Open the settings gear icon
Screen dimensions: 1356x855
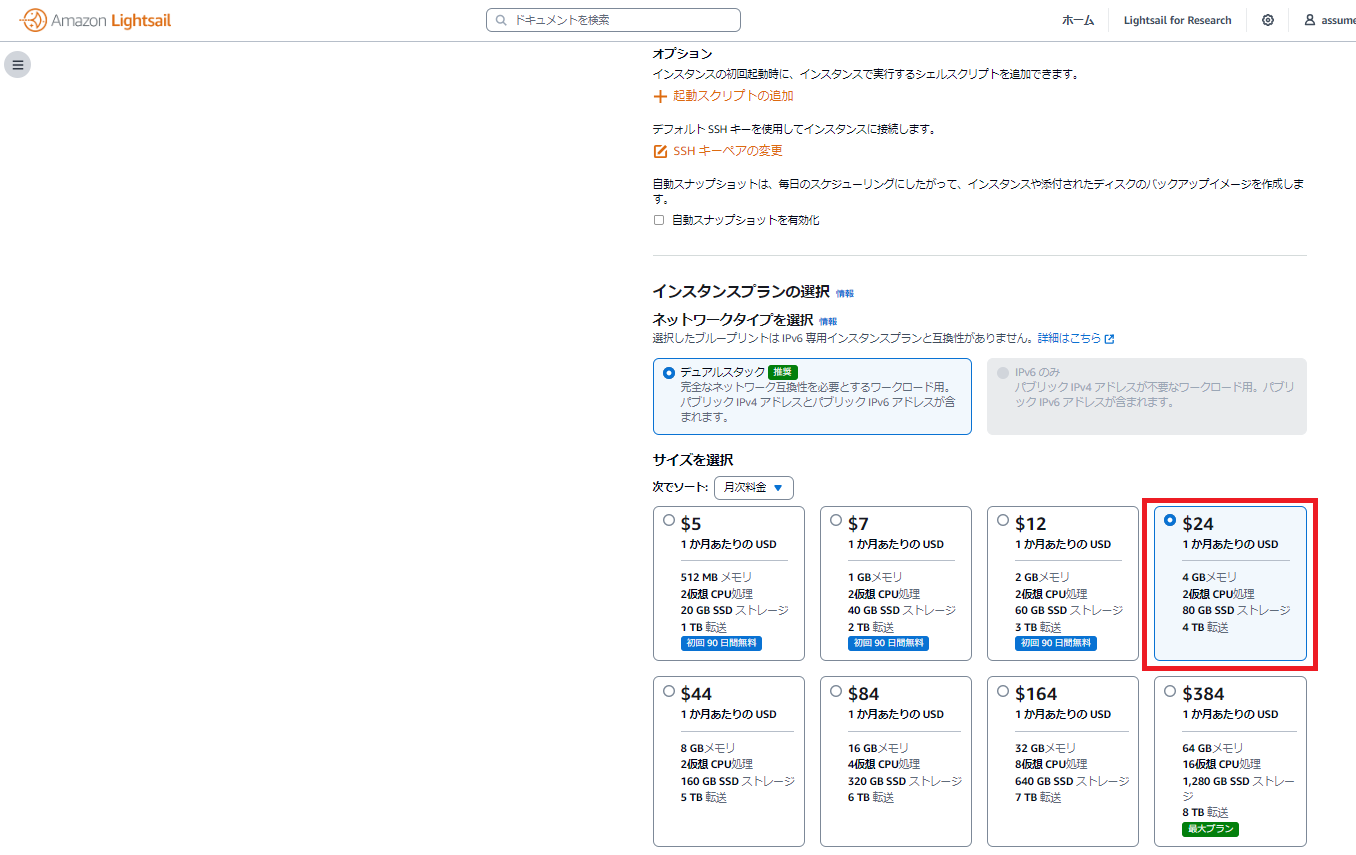coord(1268,20)
